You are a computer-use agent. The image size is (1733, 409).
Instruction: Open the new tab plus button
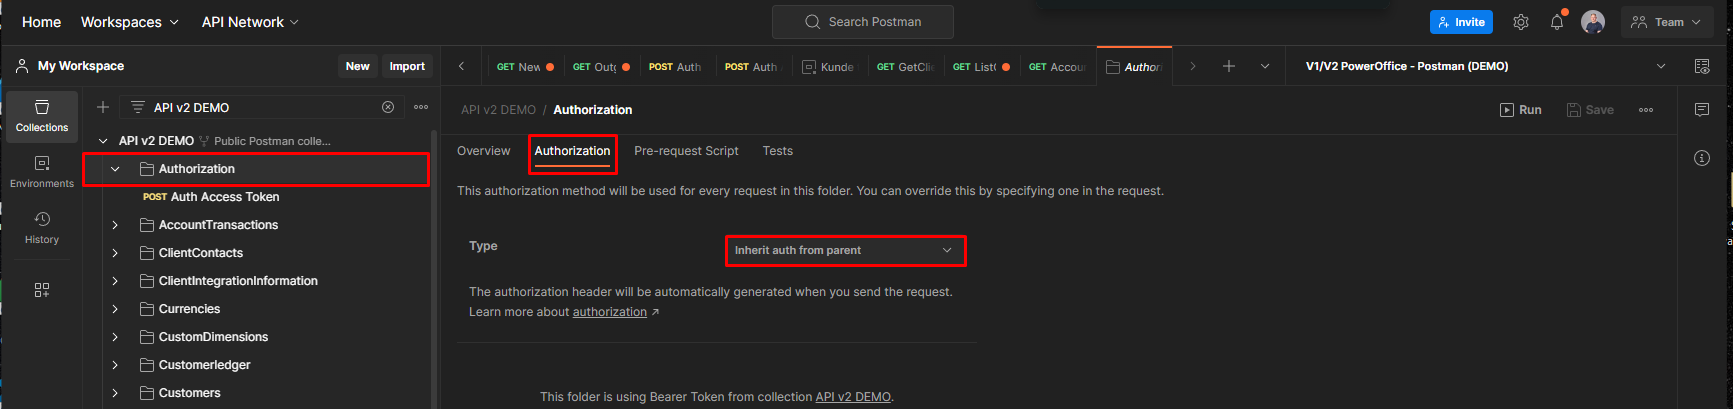coord(1229,66)
